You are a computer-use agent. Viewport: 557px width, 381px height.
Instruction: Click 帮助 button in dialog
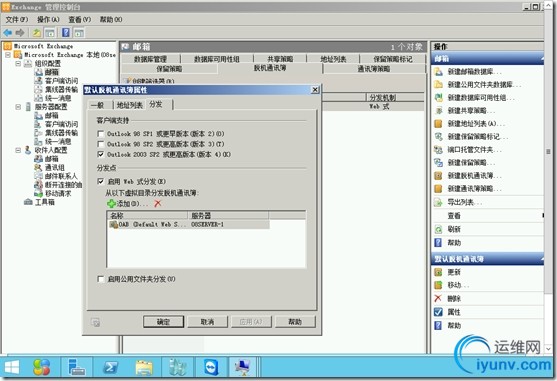click(x=295, y=322)
